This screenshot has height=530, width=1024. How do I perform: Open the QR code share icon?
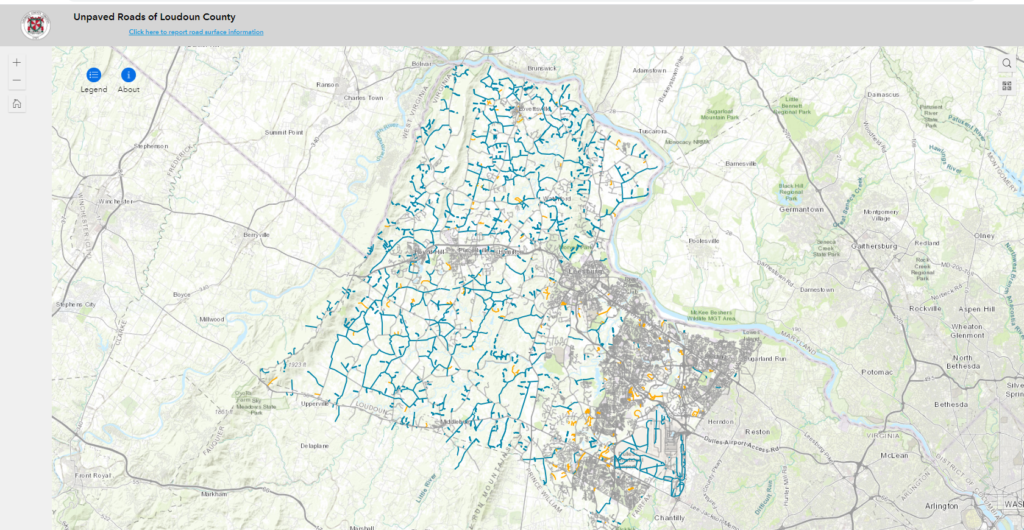[x=1006, y=86]
